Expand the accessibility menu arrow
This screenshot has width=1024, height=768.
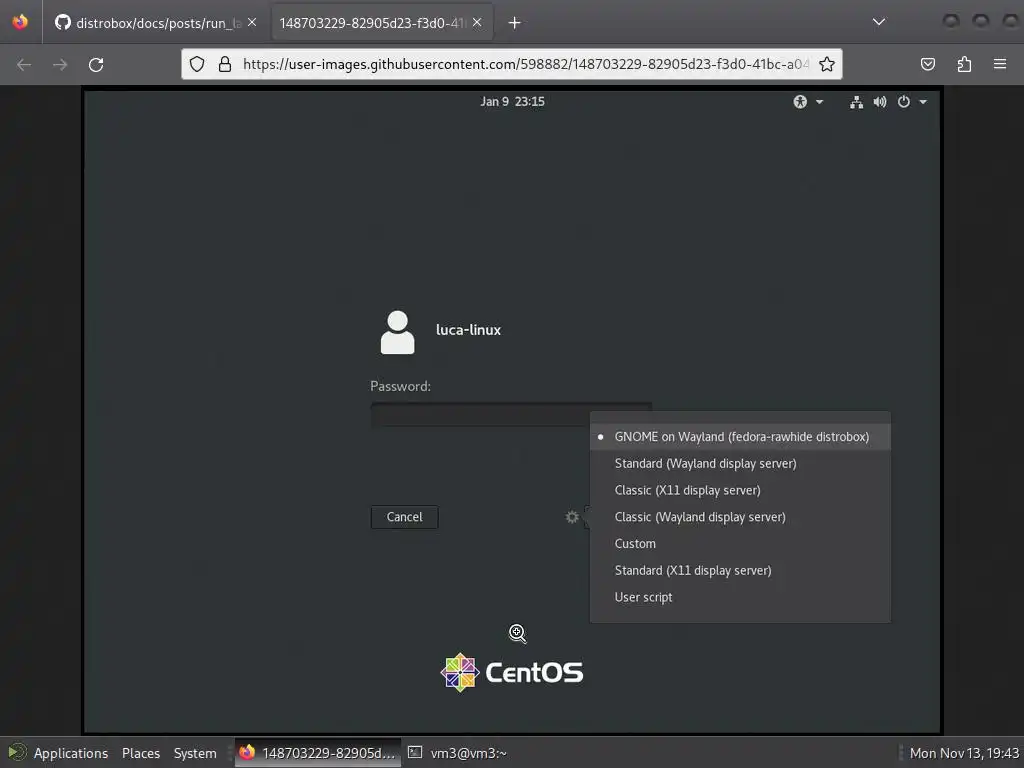[820, 102]
